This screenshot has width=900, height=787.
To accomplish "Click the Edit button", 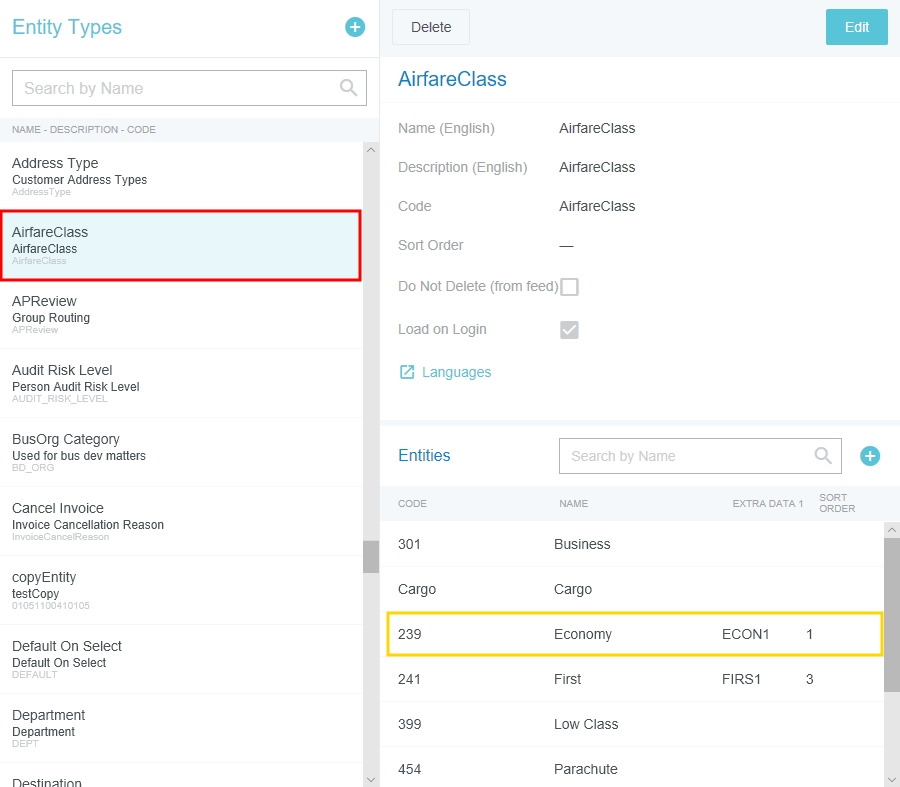I will pyautogui.click(x=856, y=27).
